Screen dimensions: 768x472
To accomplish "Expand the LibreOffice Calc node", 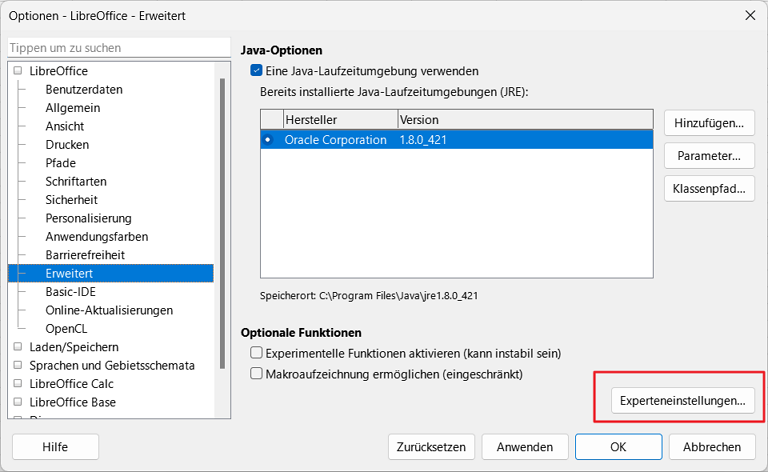I will click(x=18, y=383).
